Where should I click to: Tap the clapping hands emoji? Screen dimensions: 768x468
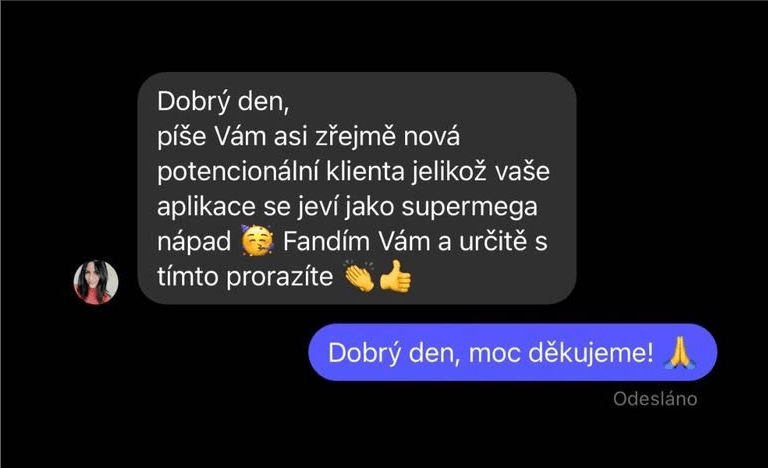pyautogui.click(x=360, y=276)
